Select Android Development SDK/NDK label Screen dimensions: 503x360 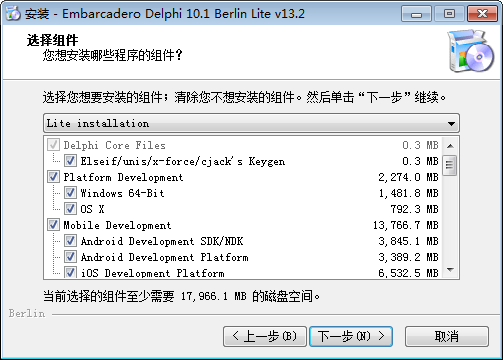(162, 241)
